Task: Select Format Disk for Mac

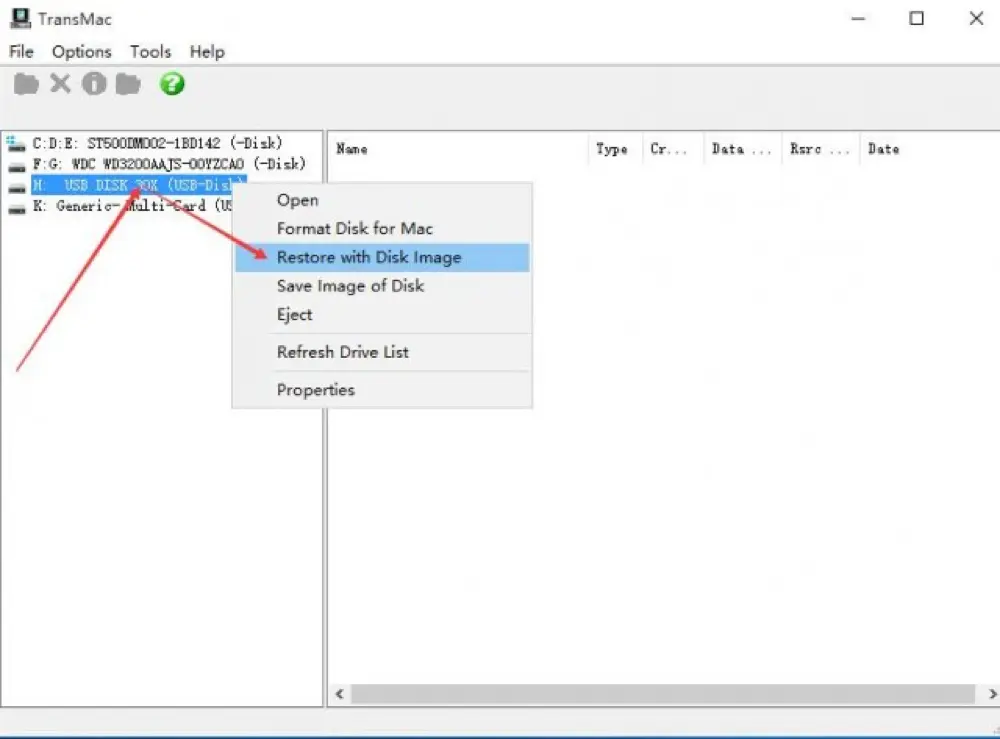Action: coord(382,228)
